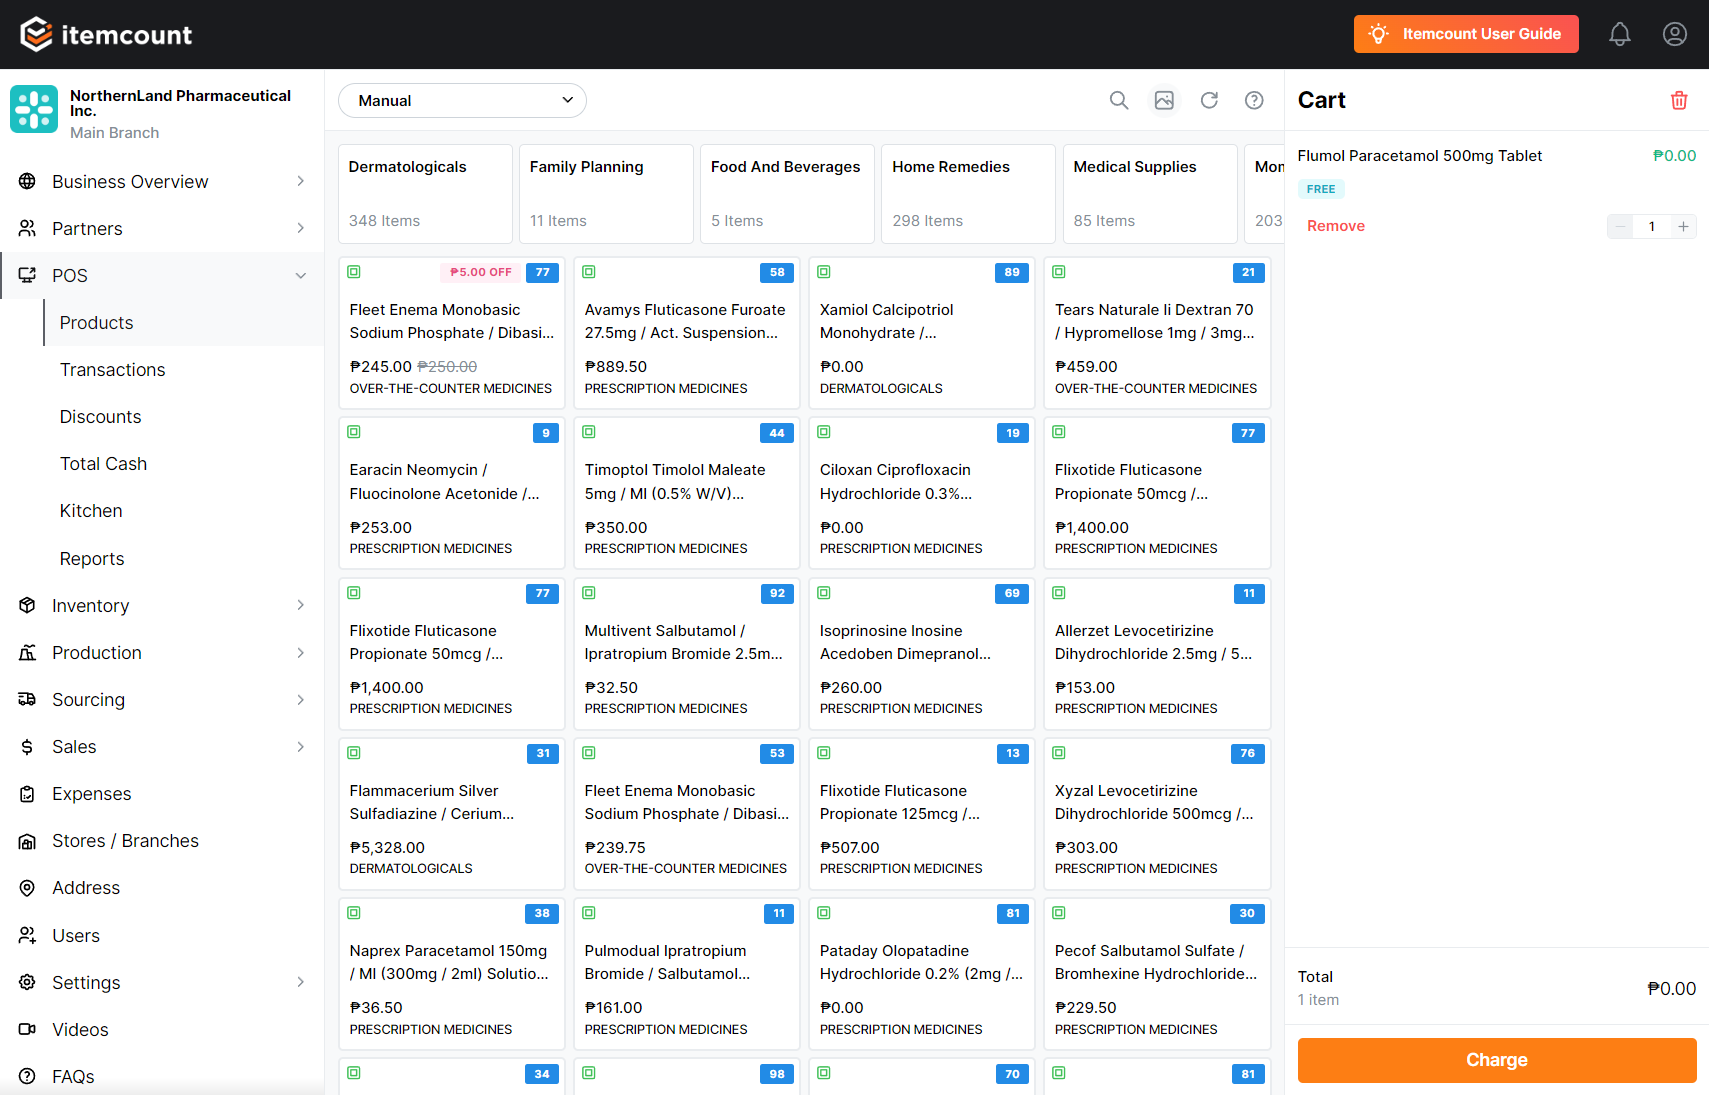Screen dimensions: 1709x1095
Task: Click green icon on Flammacerium Silver card
Action: [x=354, y=753]
